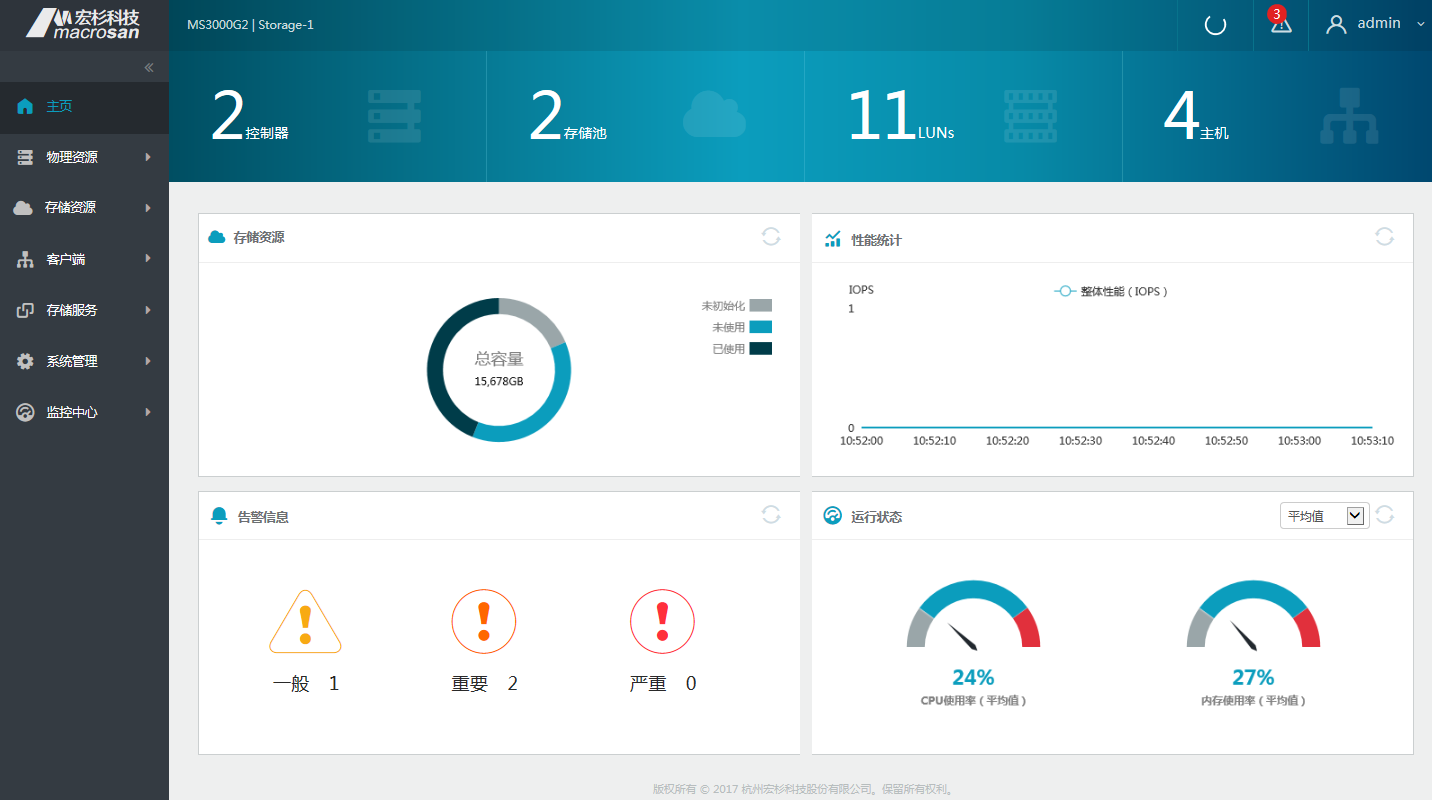This screenshot has height=800, width=1432.
Task: Click the 严重 critical alarm icon
Action: [662, 622]
